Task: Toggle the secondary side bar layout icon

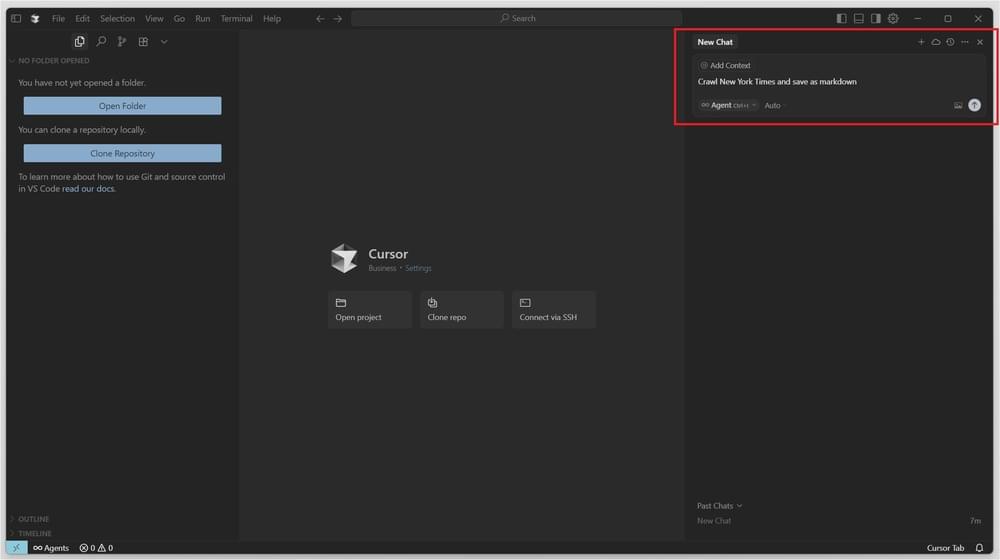Action: coord(876,18)
